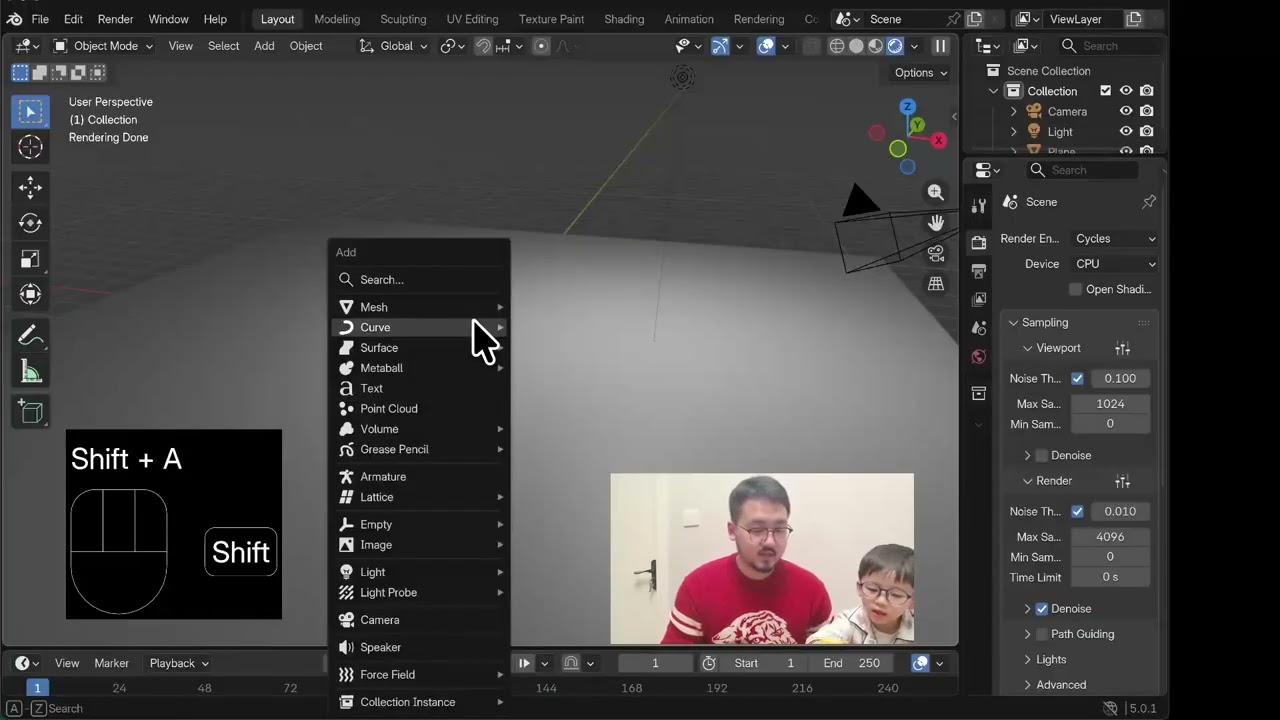The height and width of the screenshot is (720, 1280).
Task: Switch viewport to solid shading
Action: point(856,46)
